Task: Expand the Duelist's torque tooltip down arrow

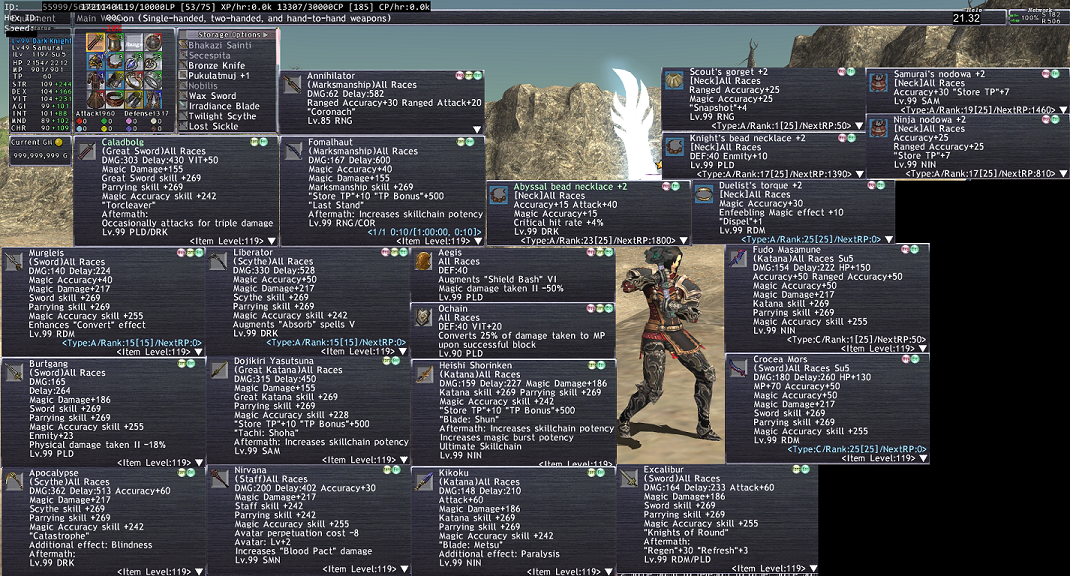Action: click(888, 240)
